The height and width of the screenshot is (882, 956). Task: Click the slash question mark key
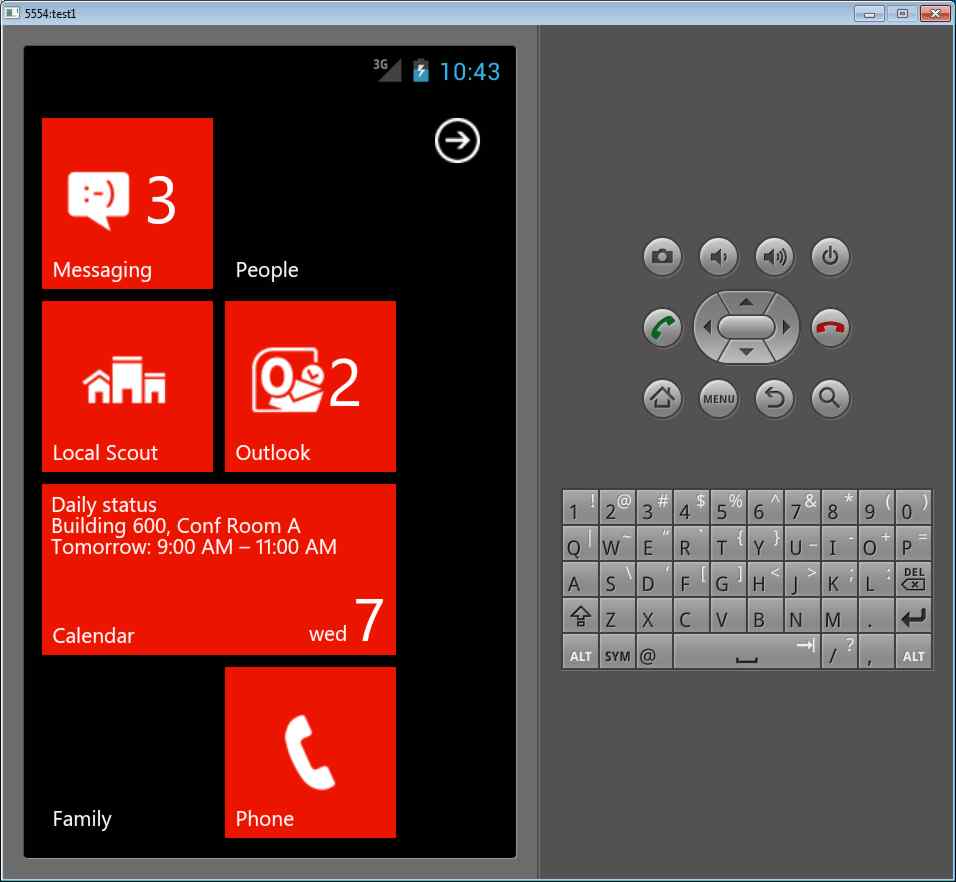(x=840, y=652)
